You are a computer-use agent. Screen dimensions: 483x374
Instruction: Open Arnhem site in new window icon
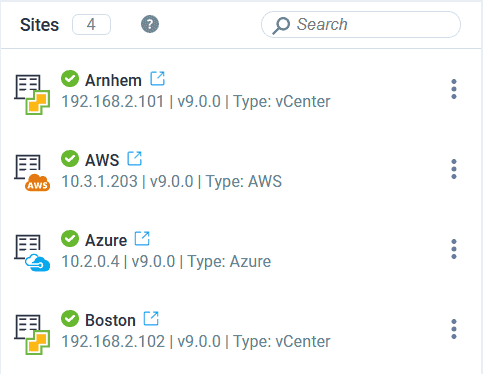(157, 79)
